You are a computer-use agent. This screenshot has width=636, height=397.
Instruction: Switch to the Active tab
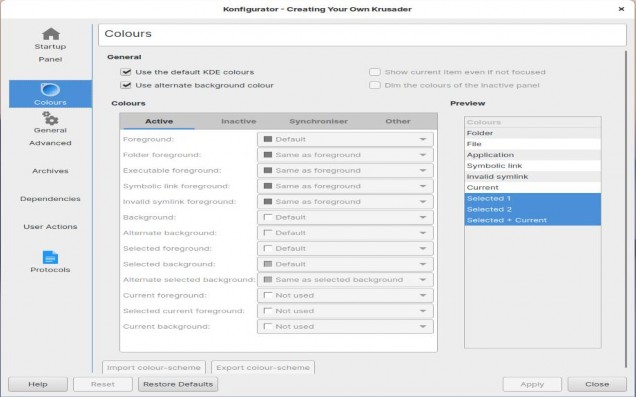[x=159, y=121]
